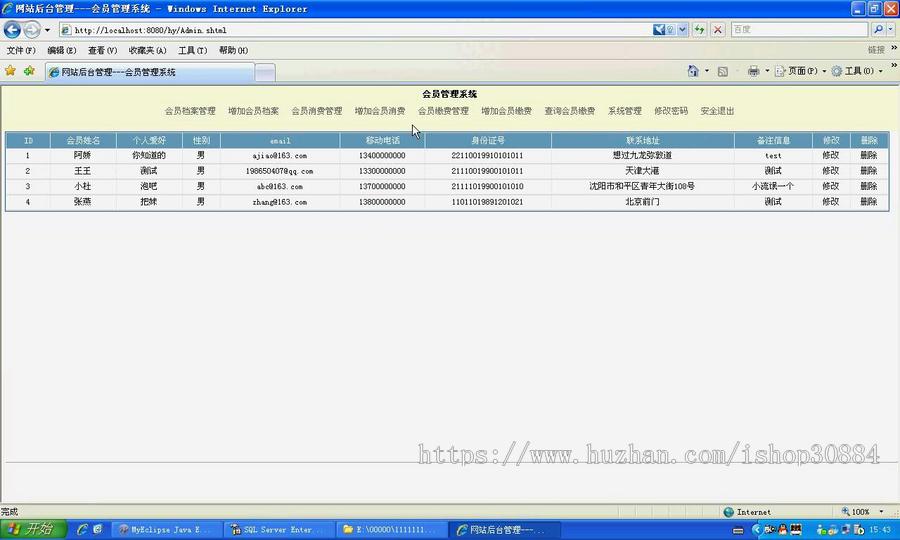Viewport: 900px width, 540px height.
Task: Click the browser Forward arrow button
Action: (x=32, y=29)
